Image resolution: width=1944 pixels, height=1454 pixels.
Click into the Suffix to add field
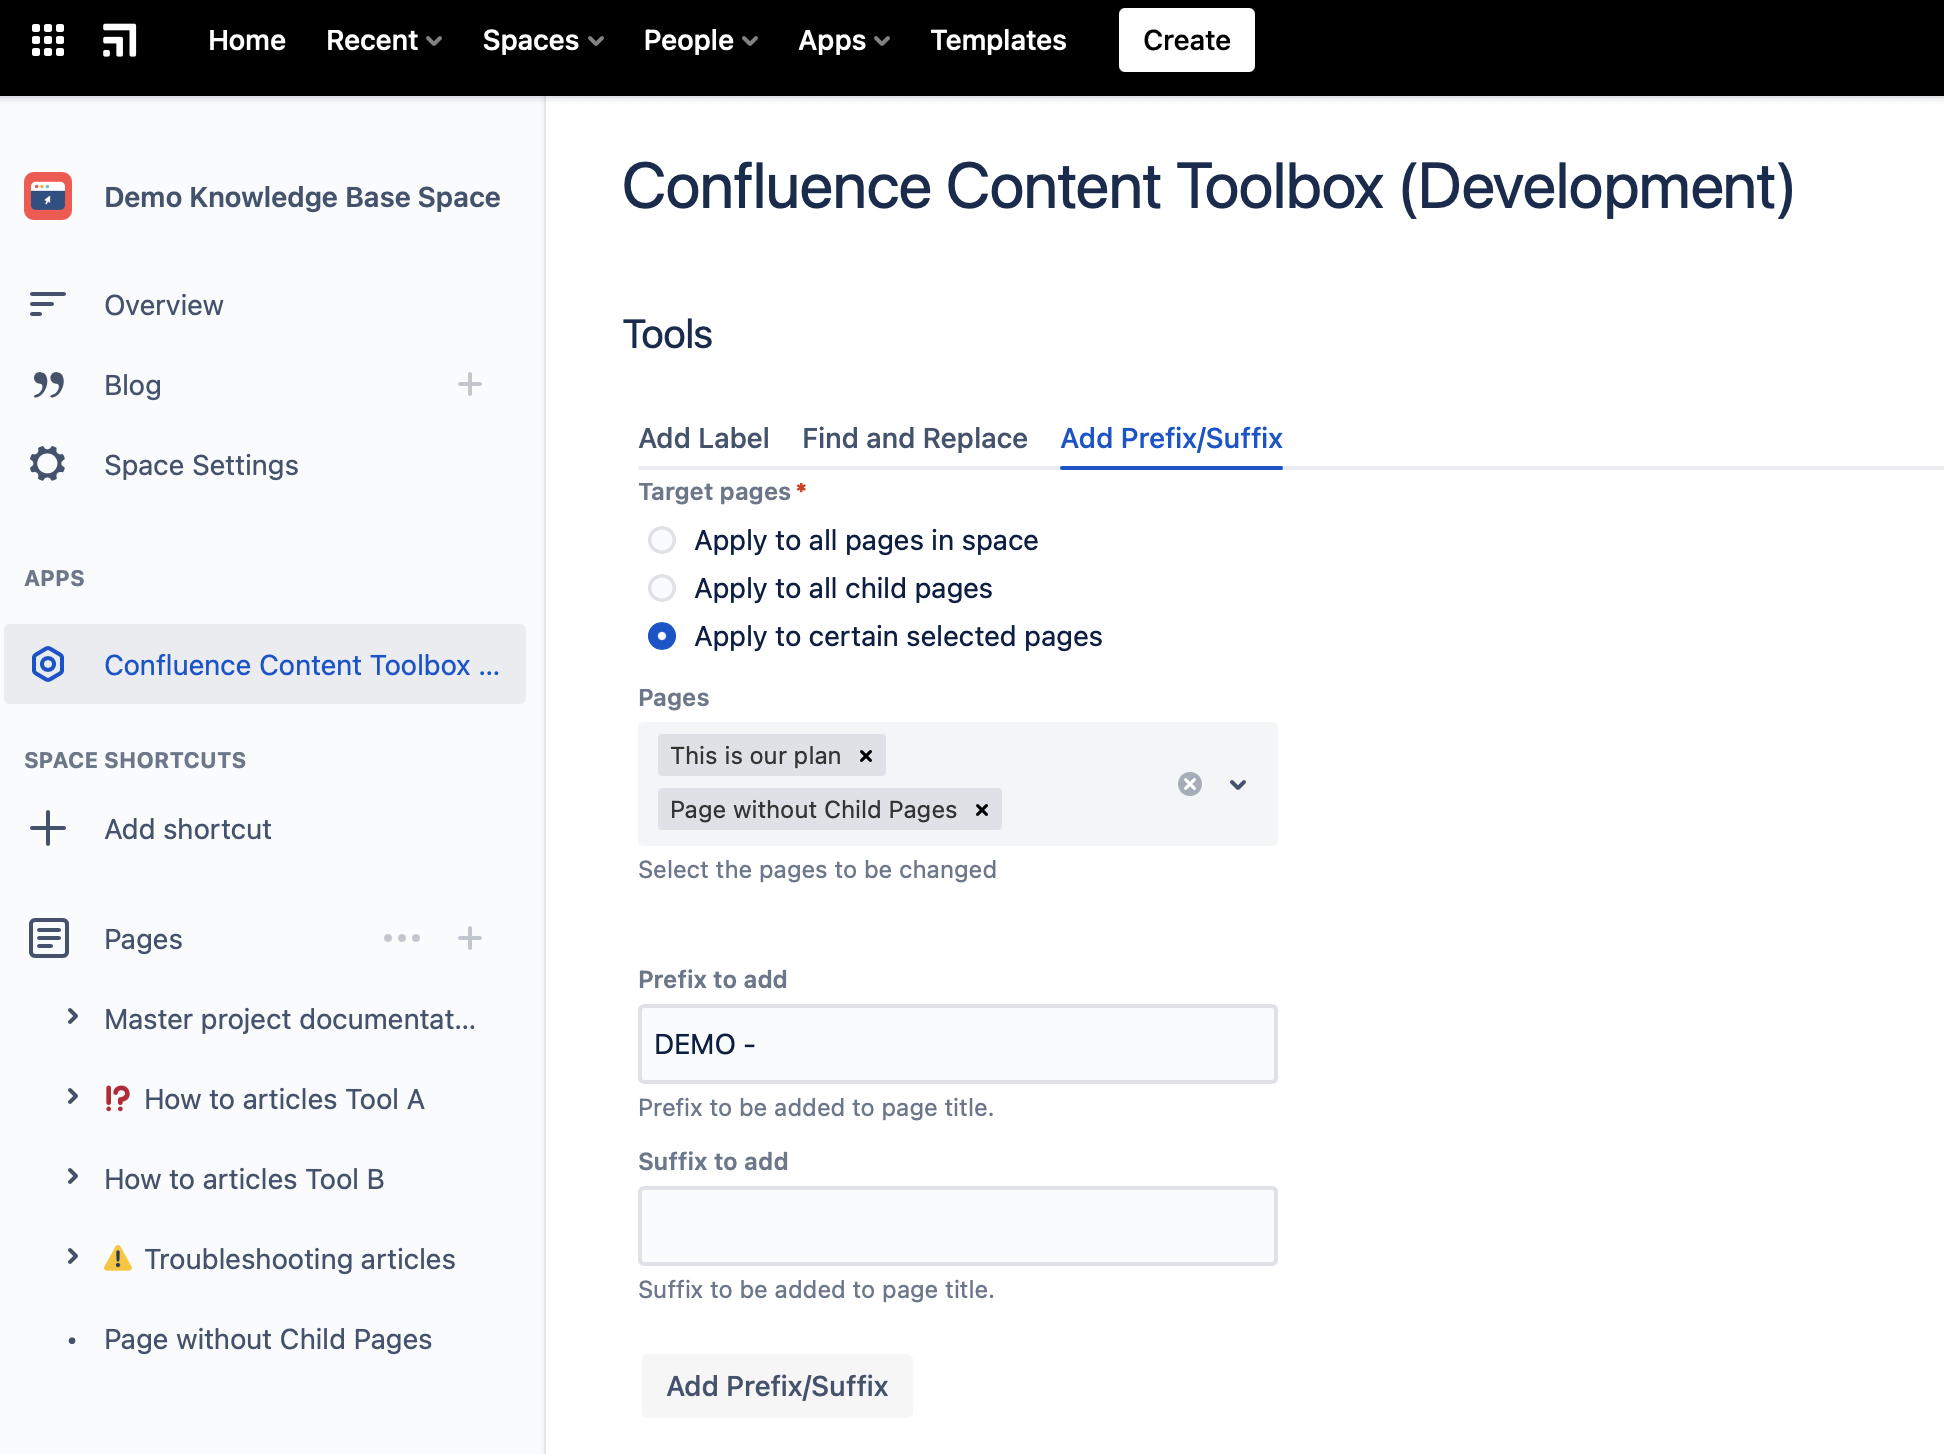(957, 1226)
